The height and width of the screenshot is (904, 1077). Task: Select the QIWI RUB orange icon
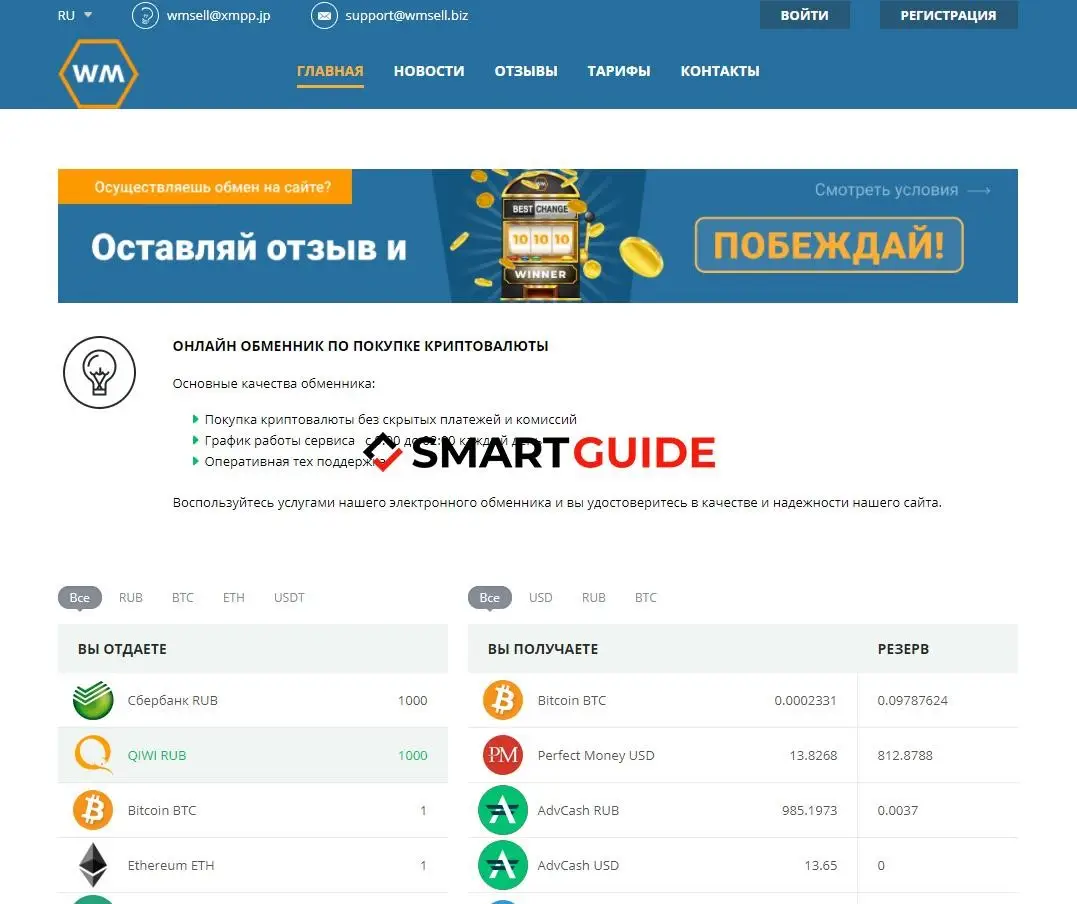(x=93, y=755)
